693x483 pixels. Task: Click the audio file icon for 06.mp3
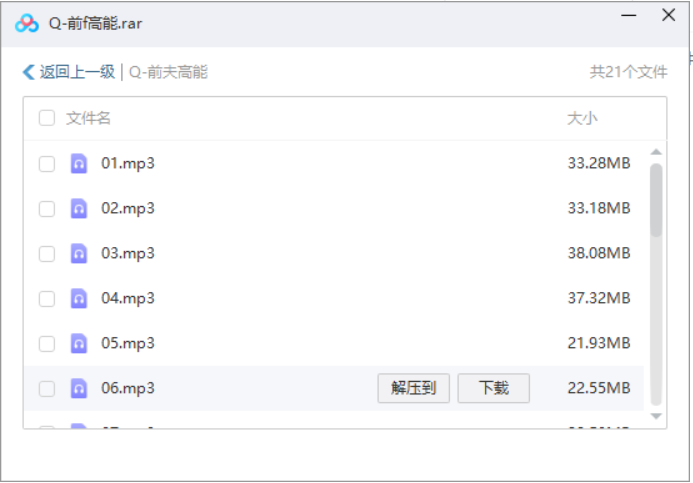79,389
